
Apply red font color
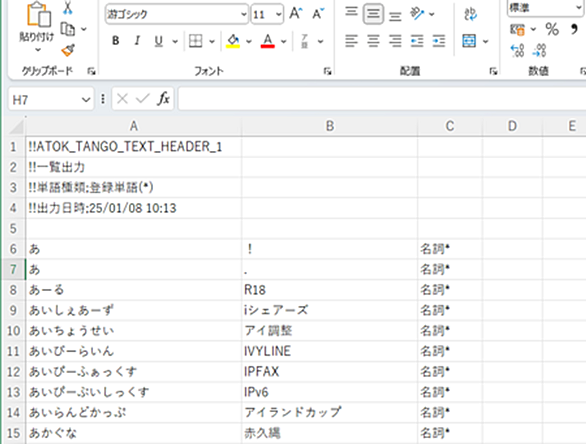pos(268,41)
